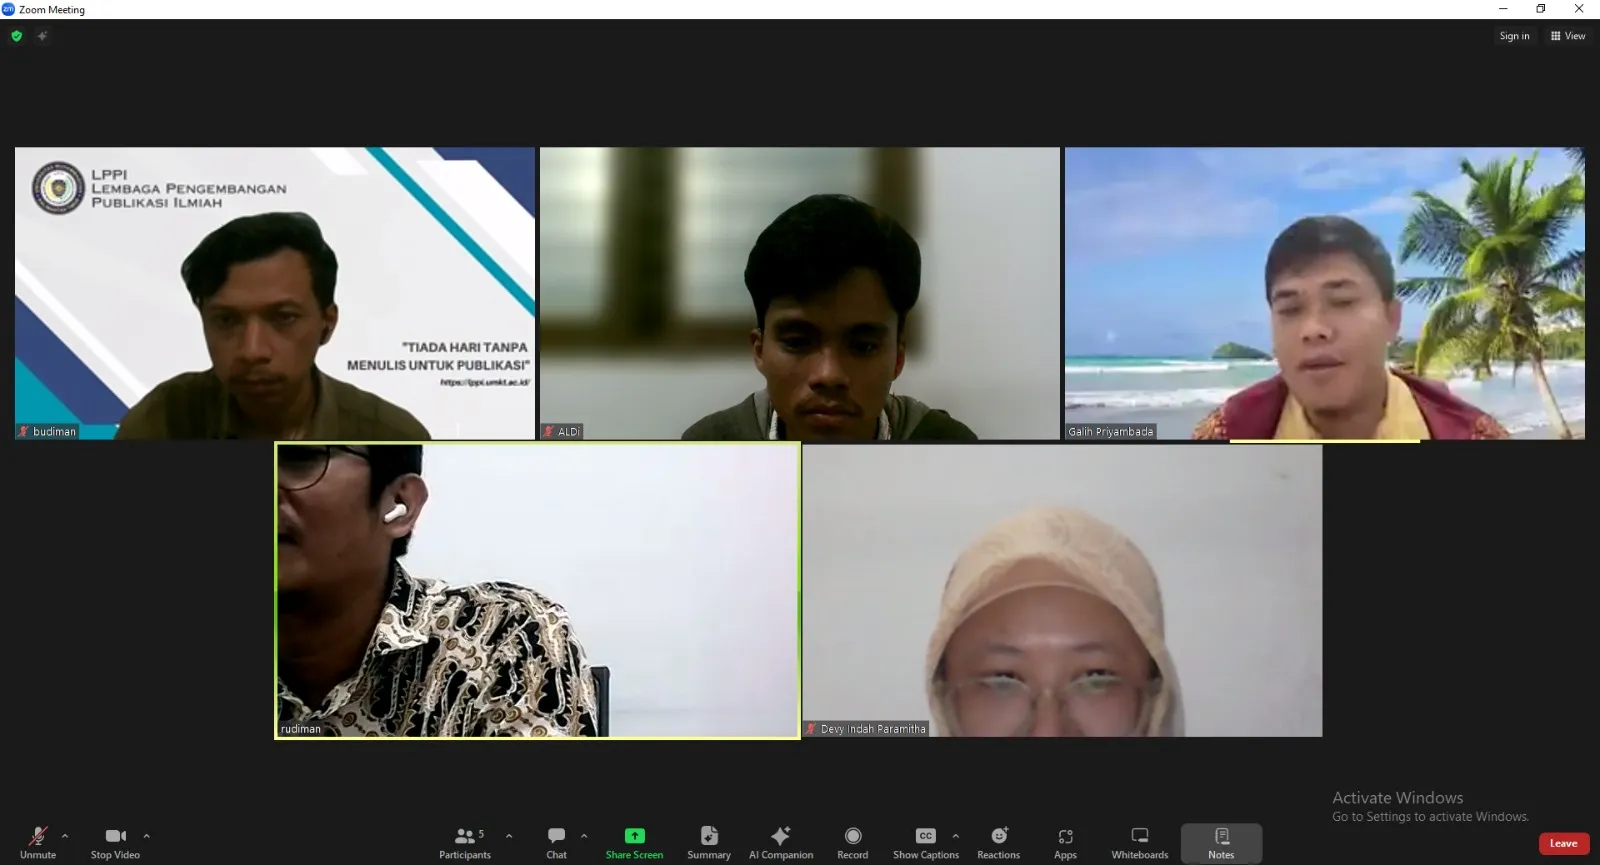The width and height of the screenshot is (1600, 865).
Task: Start Share Screen
Action: [x=634, y=842]
